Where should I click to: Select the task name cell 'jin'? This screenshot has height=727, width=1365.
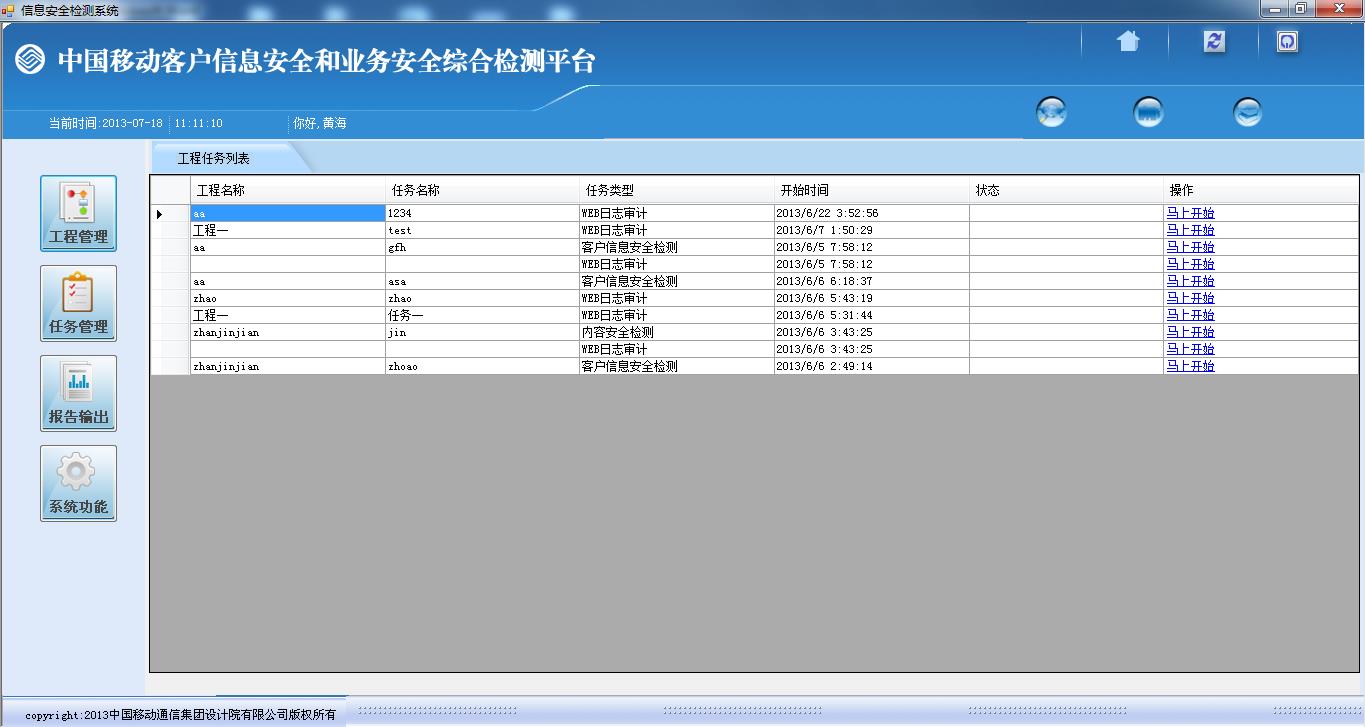(x=482, y=332)
